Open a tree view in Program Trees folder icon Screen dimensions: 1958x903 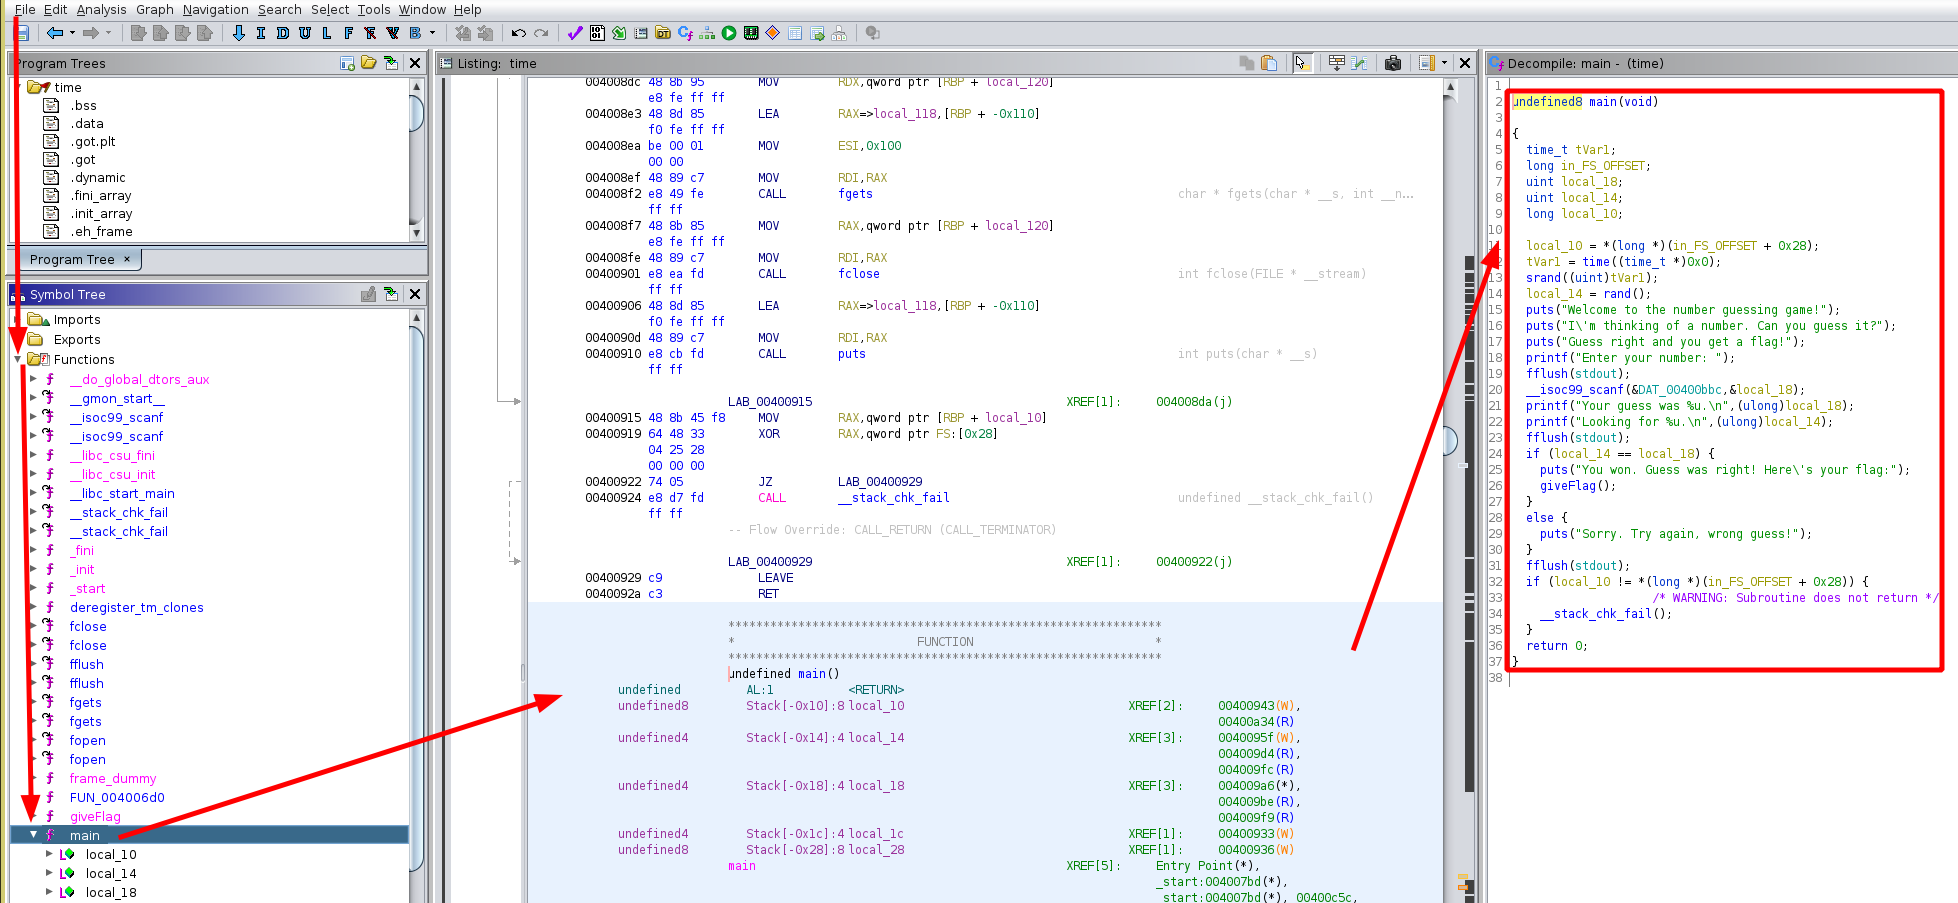369,63
